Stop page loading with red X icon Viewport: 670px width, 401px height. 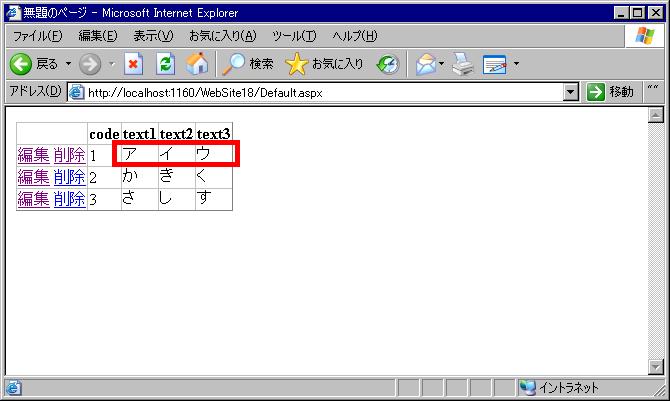(x=133, y=64)
